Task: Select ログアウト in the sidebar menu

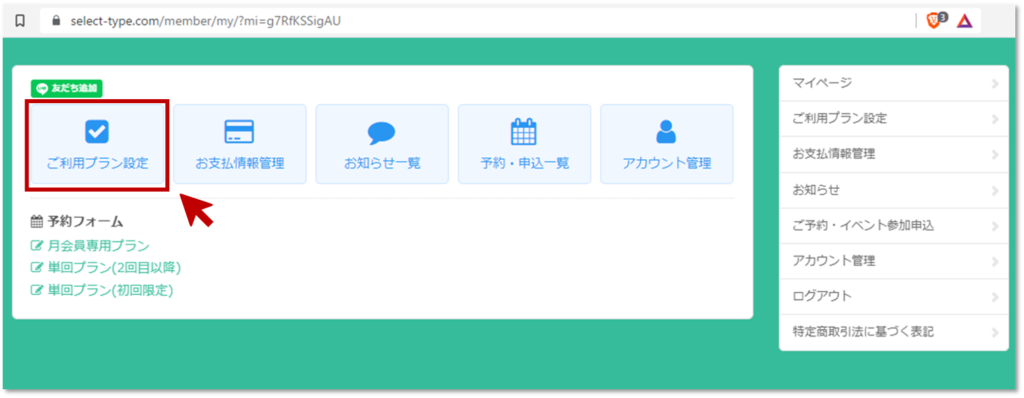Action: pyautogui.click(x=893, y=297)
